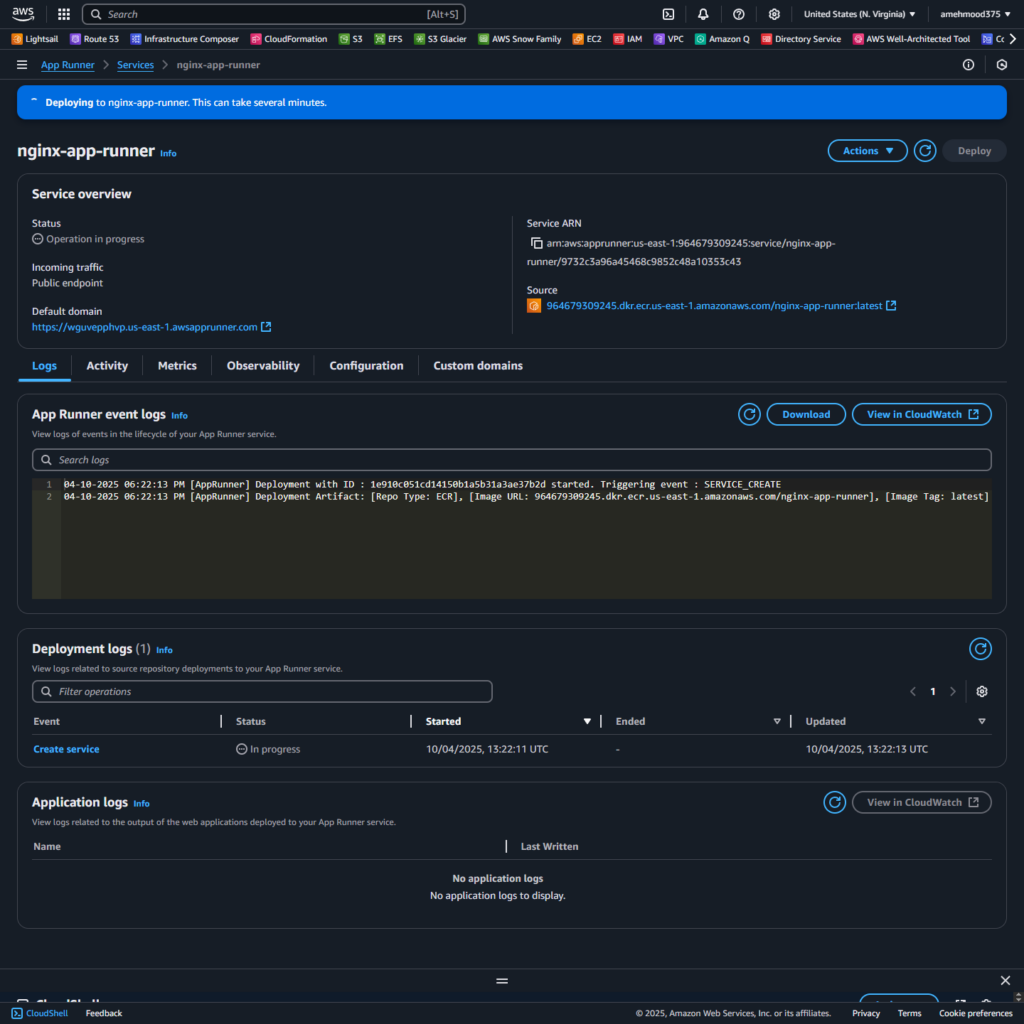Open Info link for App Runner event logs
The height and width of the screenshot is (1024, 1024).
[180, 415]
